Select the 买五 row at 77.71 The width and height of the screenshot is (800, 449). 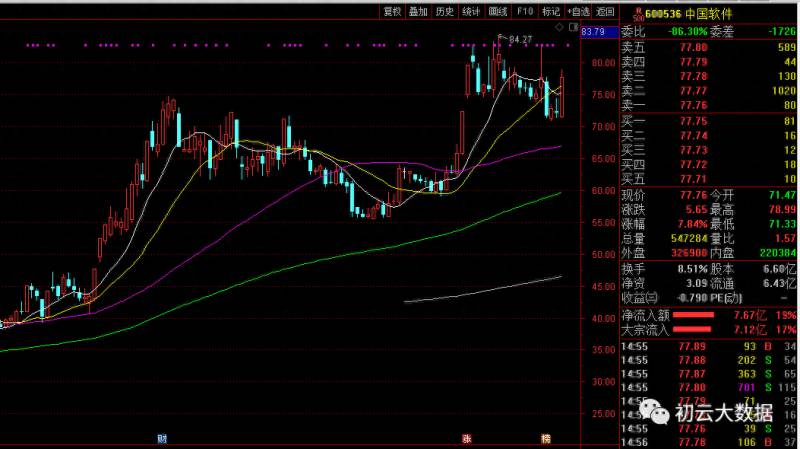709,179
